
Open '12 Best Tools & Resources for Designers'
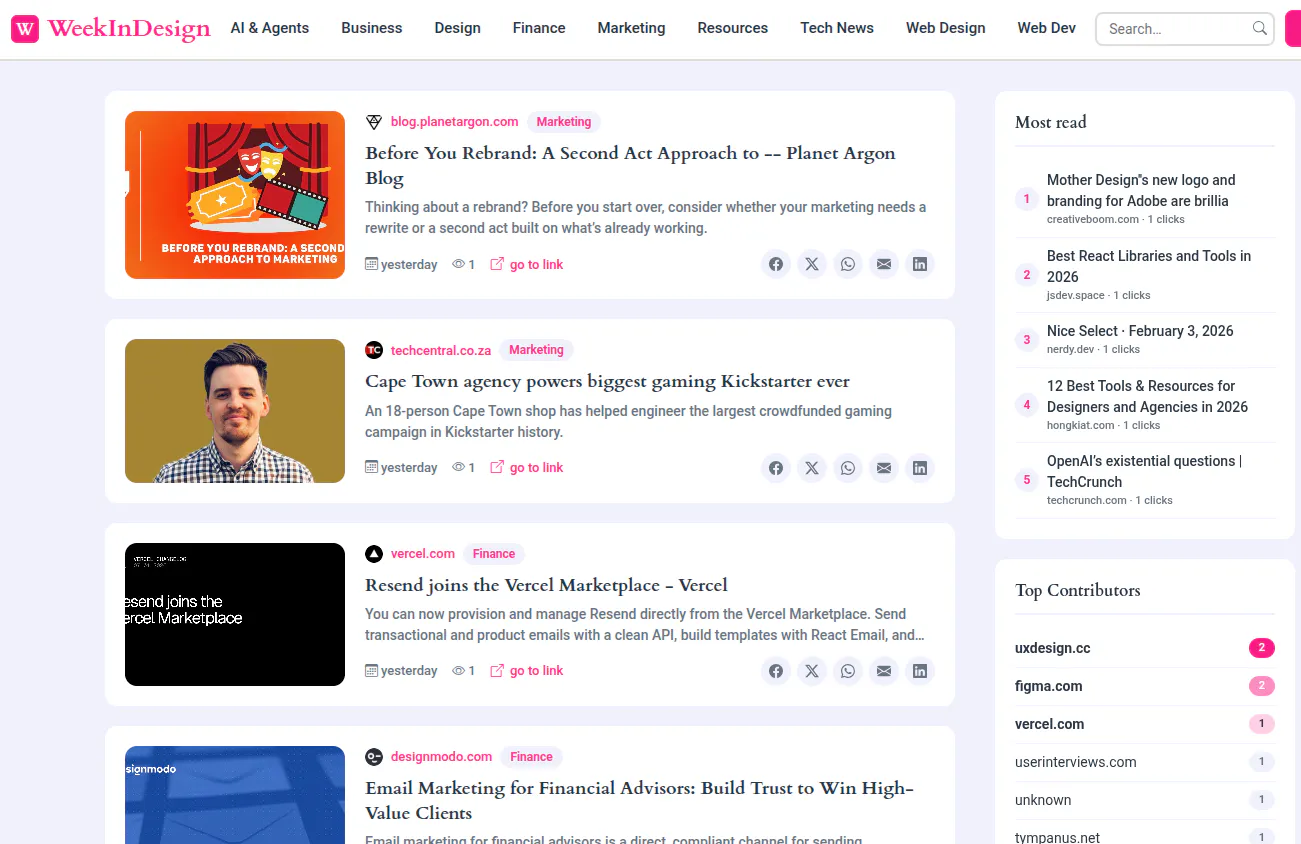(1147, 396)
